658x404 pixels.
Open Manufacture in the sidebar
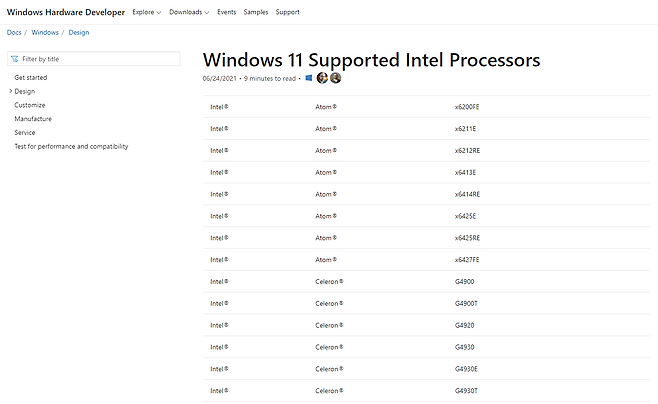(x=33, y=119)
